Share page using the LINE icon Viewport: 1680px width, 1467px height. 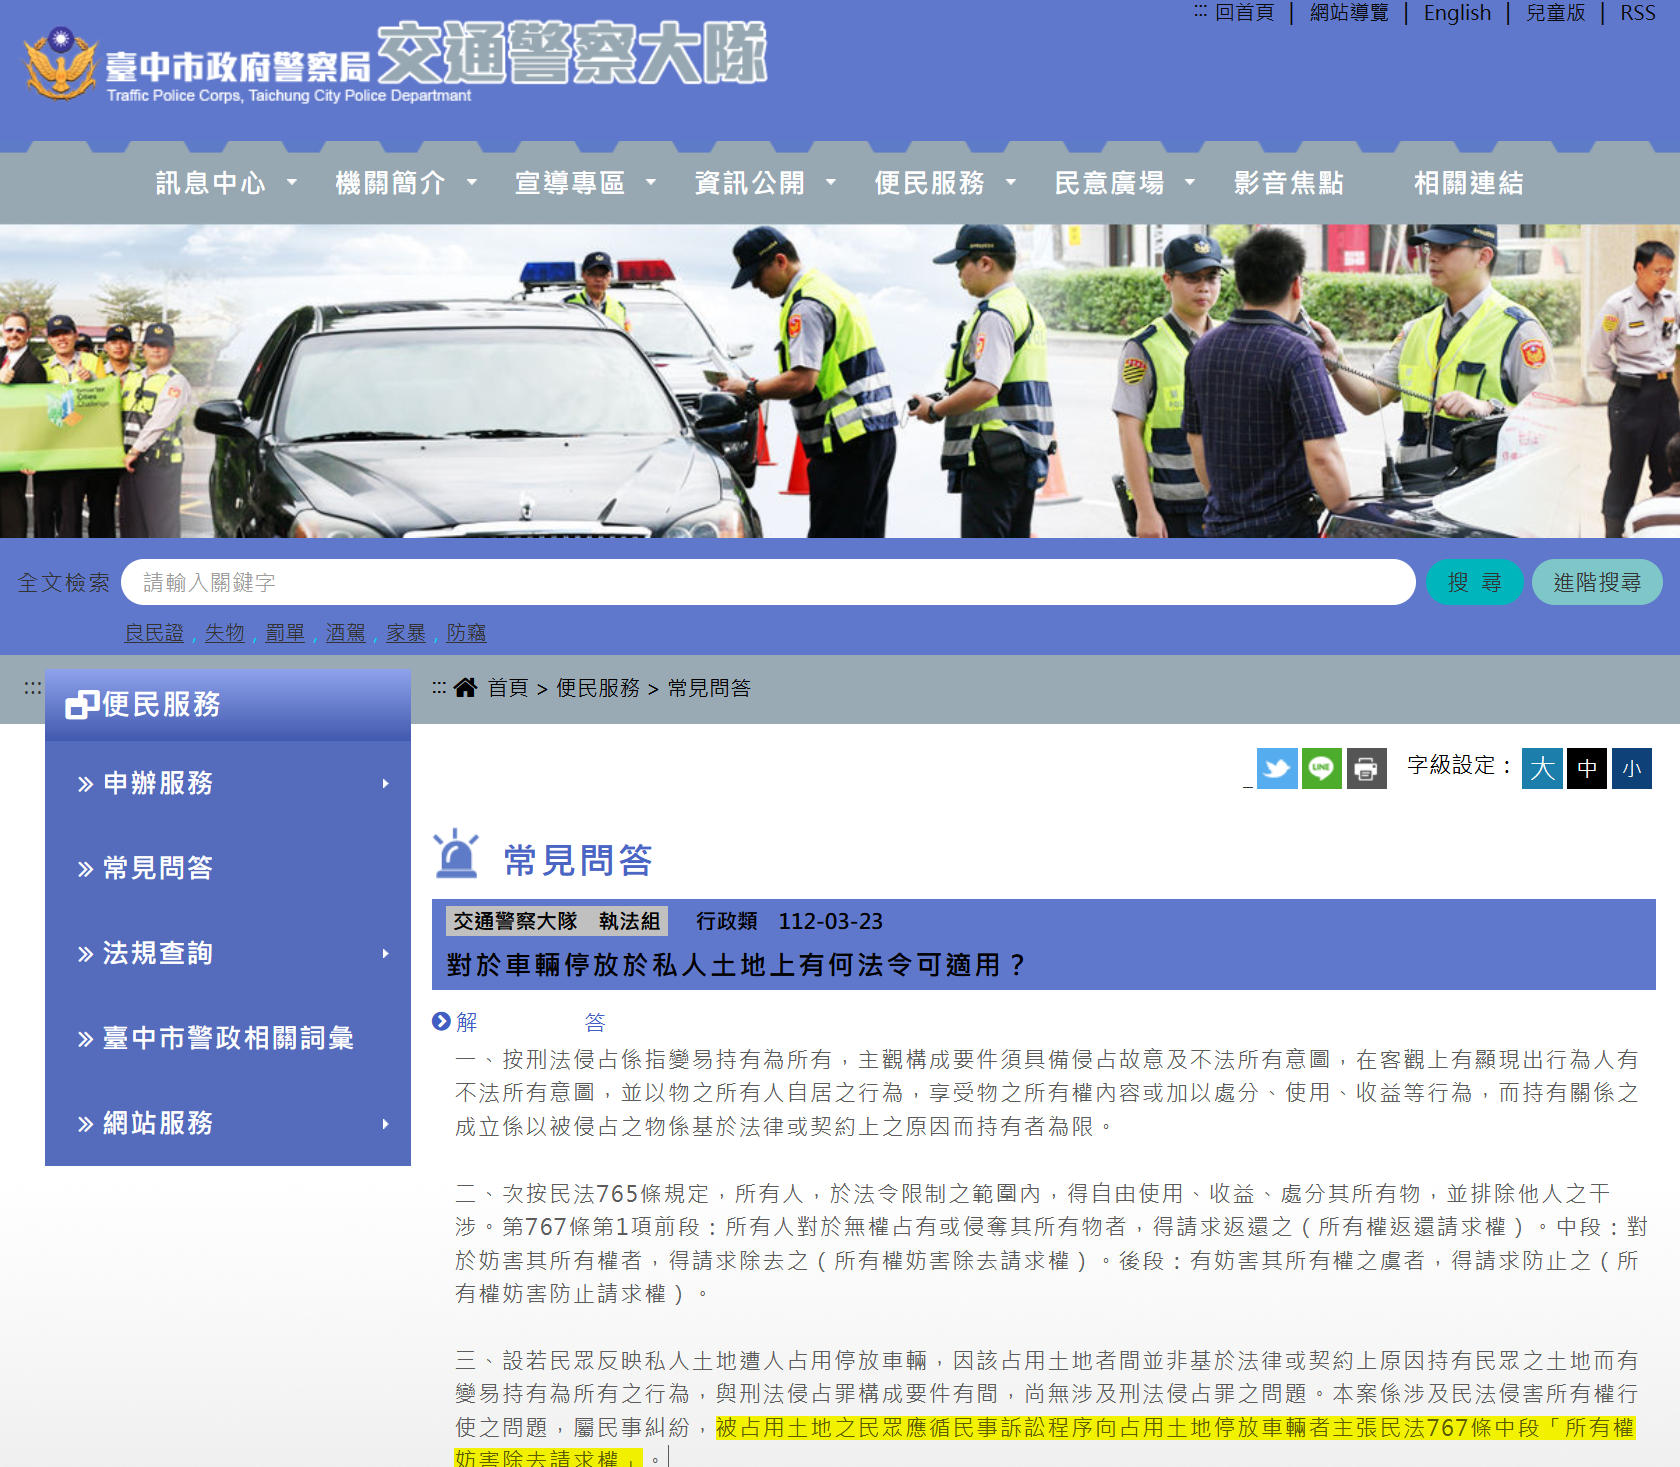(x=1321, y=768)
